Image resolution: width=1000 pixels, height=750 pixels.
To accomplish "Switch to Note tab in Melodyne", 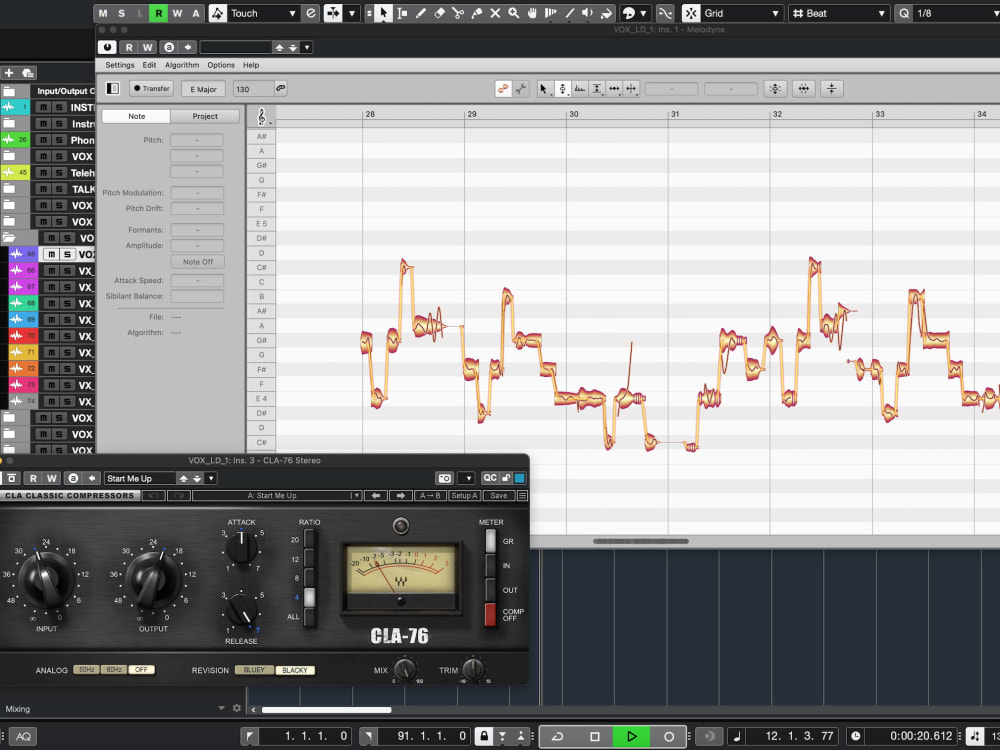I will point(136,116).
